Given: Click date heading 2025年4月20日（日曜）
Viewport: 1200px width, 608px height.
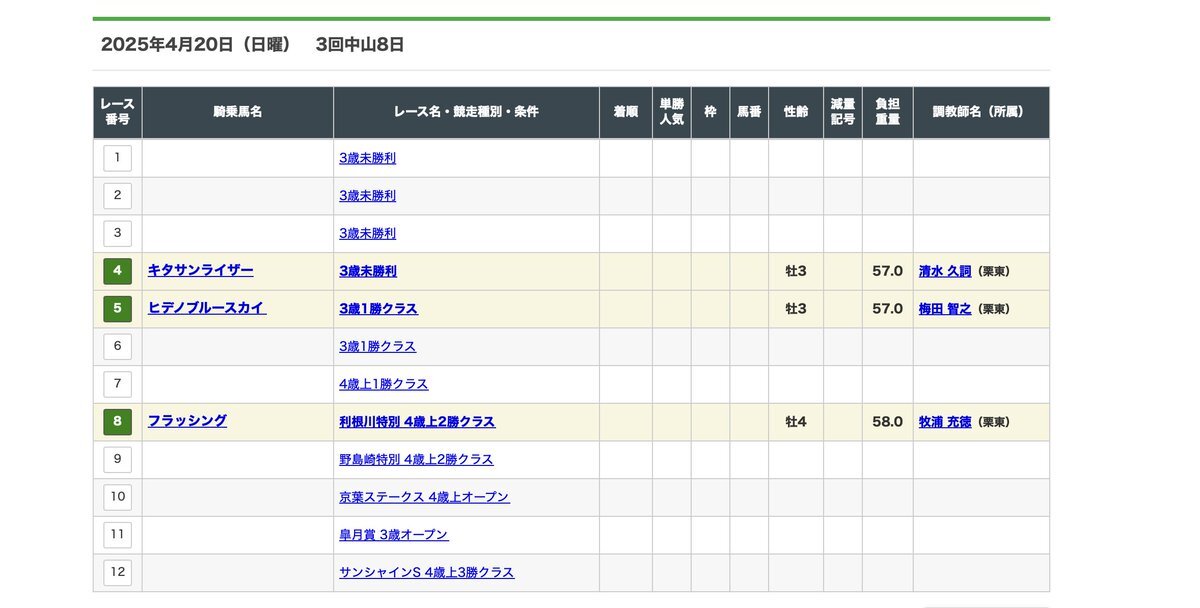Looking at the screenshot, I should (196, 45).
